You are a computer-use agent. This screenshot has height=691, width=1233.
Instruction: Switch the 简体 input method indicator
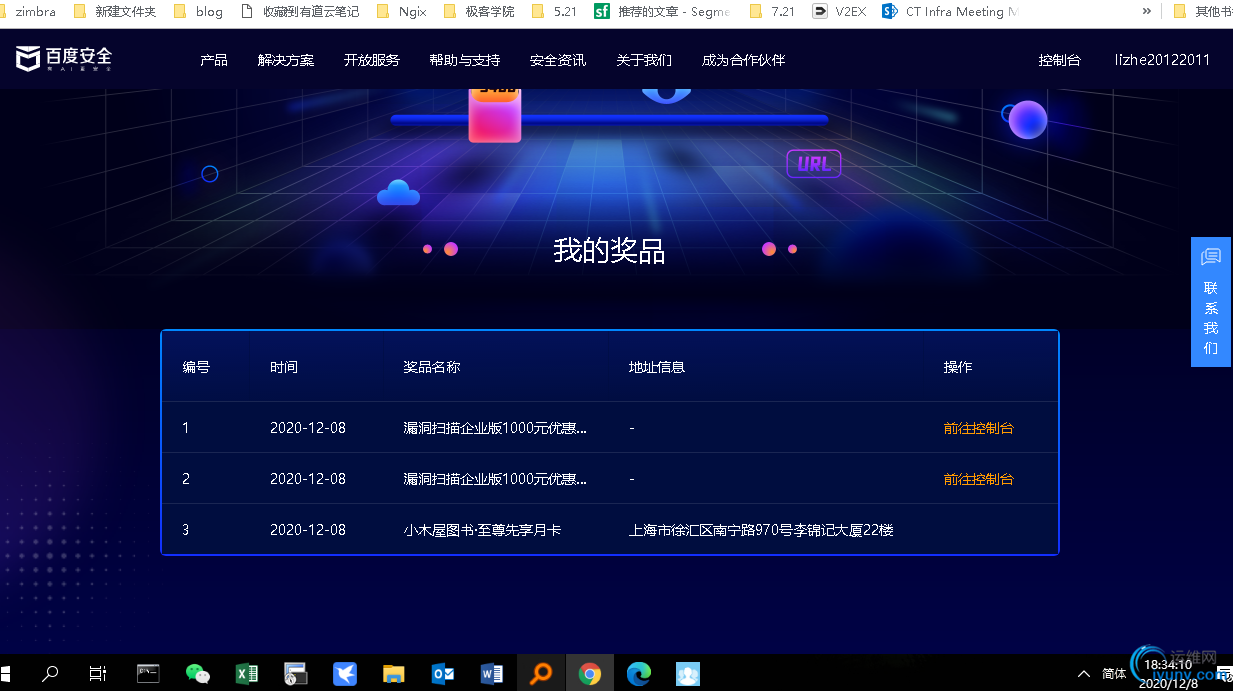pos(1114,674)
